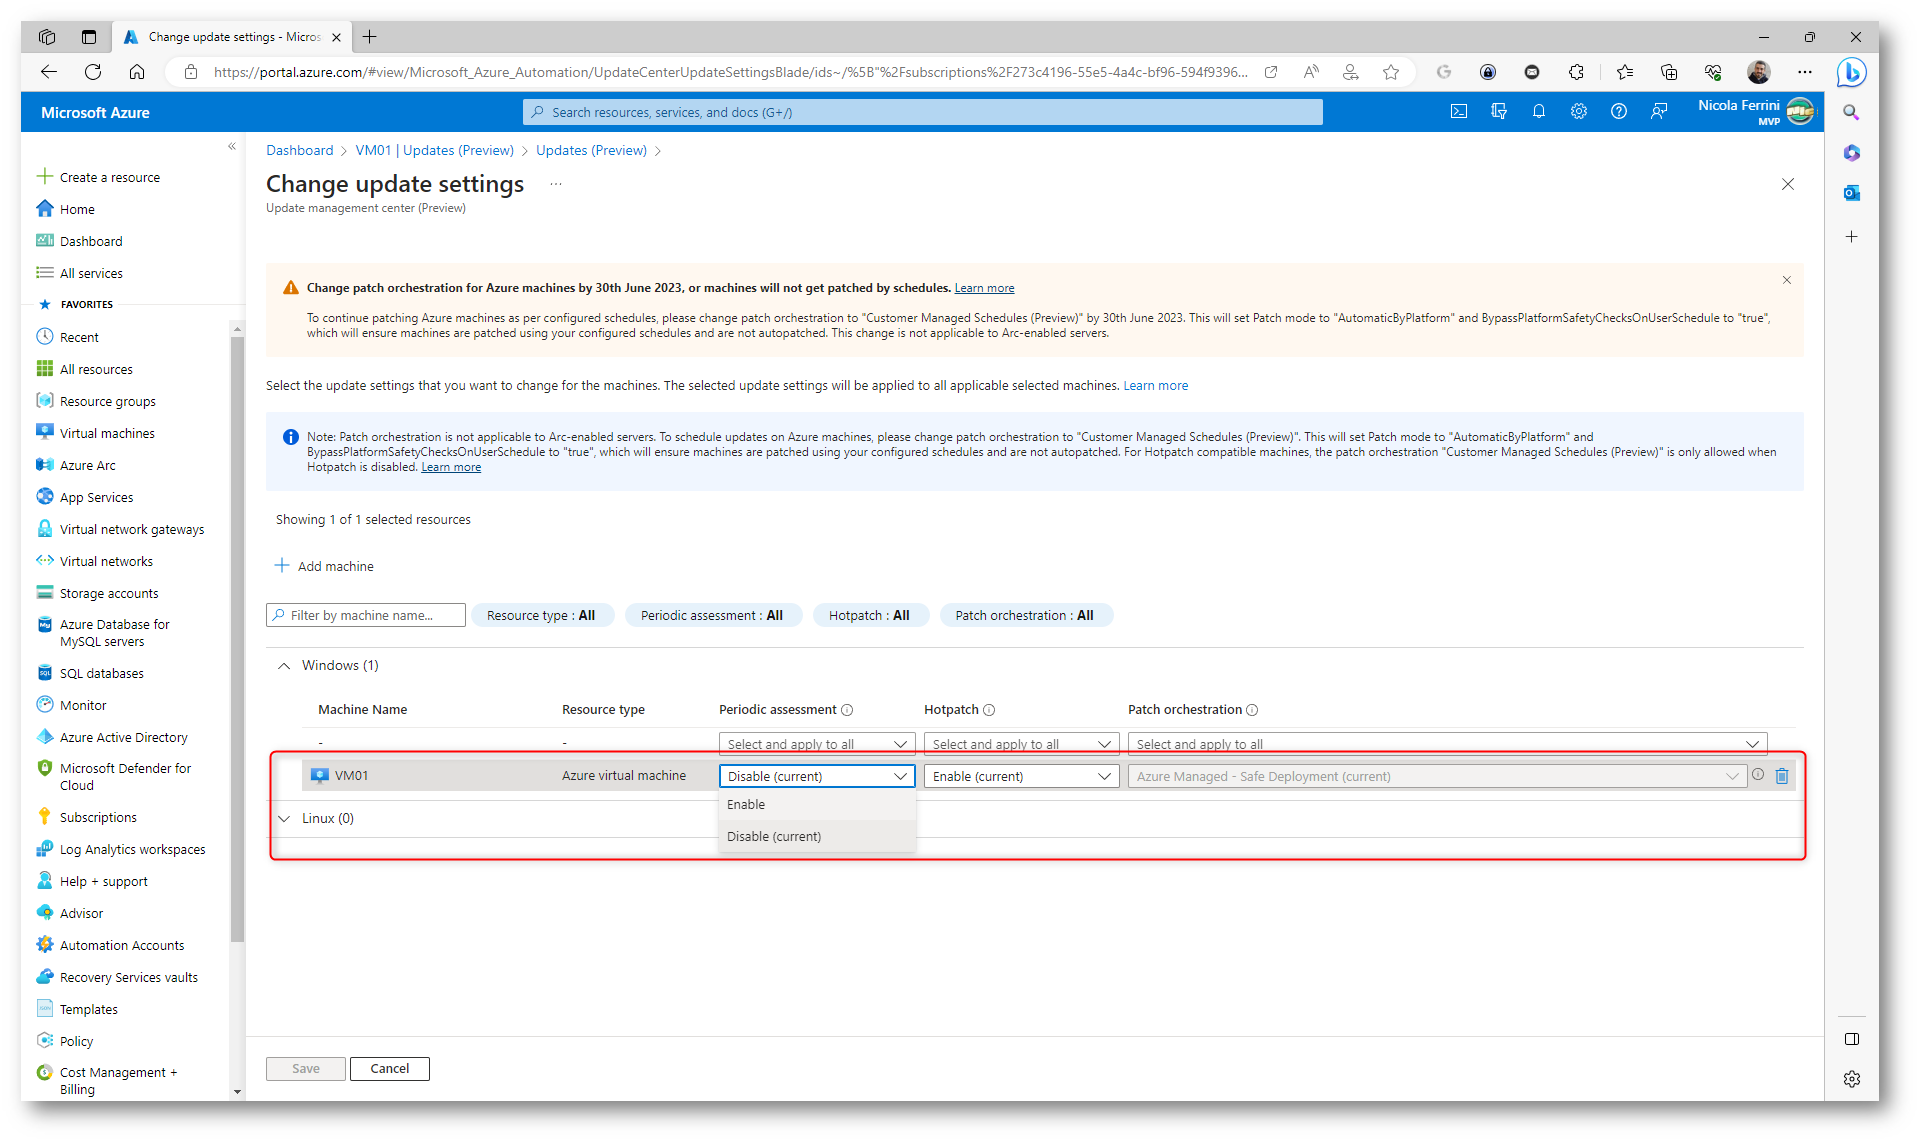Close the Change update settings blade
1921x1143 pixels.
[1788, 184]
